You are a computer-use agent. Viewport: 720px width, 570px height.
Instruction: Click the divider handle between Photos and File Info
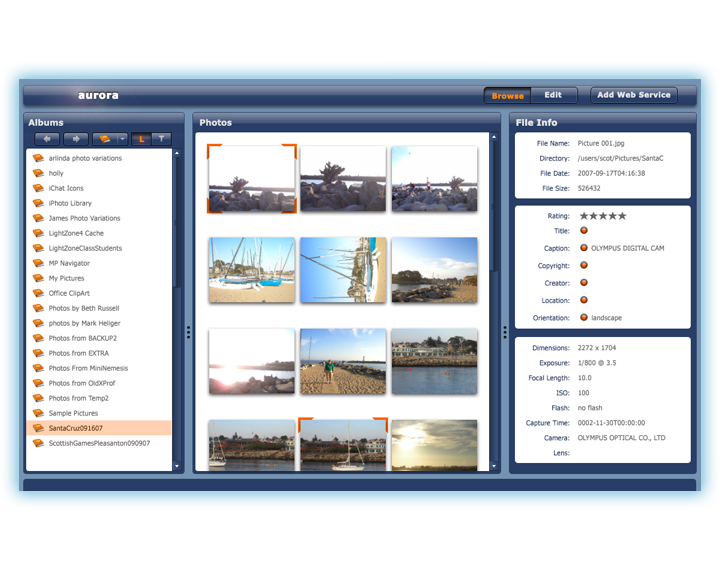[505, 332]
